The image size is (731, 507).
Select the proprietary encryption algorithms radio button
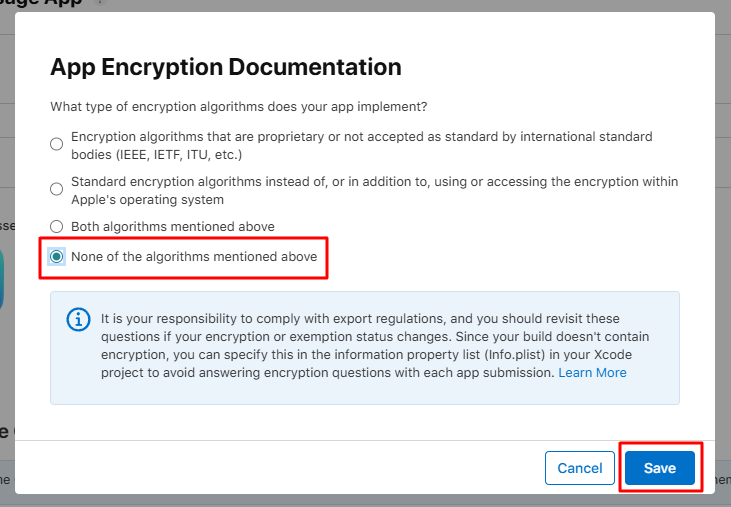click(x=56, y=144)
